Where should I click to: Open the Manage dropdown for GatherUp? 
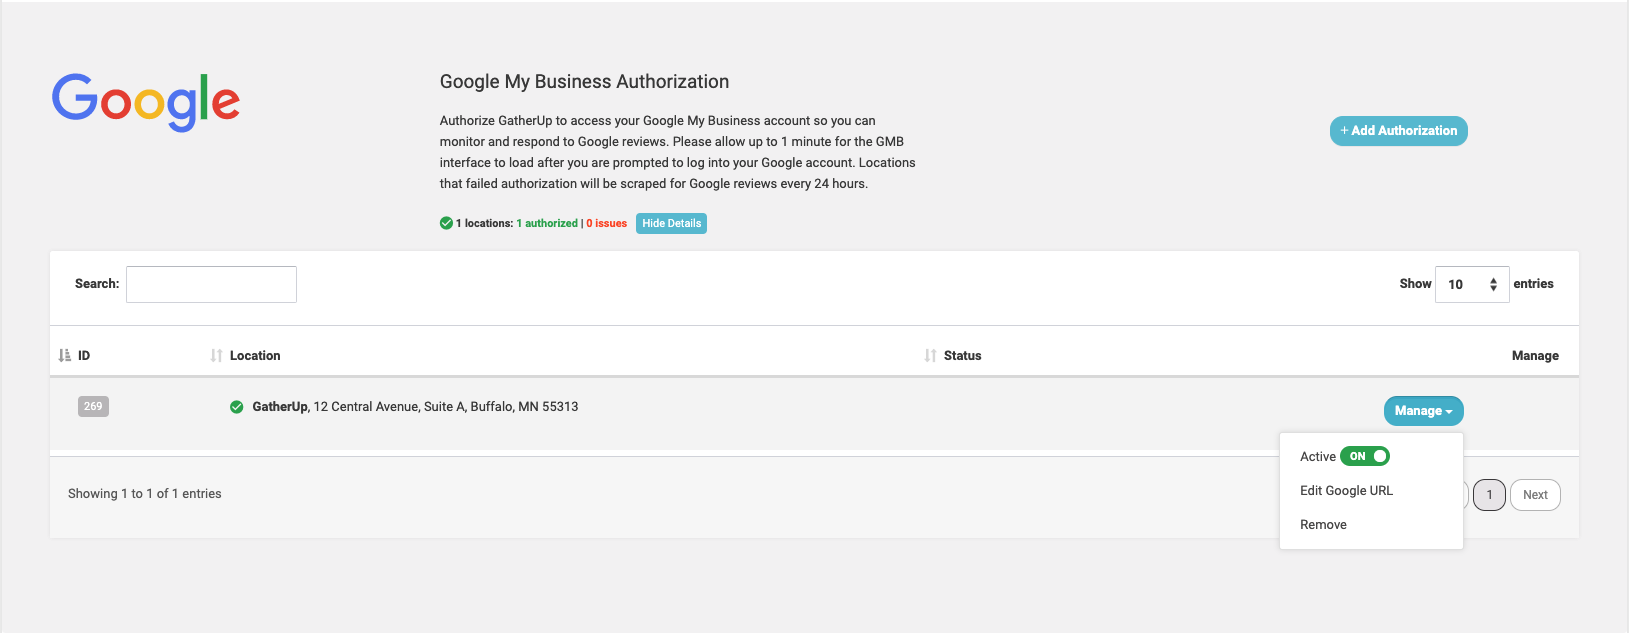pyautogui.click(x=1423, y=411)
